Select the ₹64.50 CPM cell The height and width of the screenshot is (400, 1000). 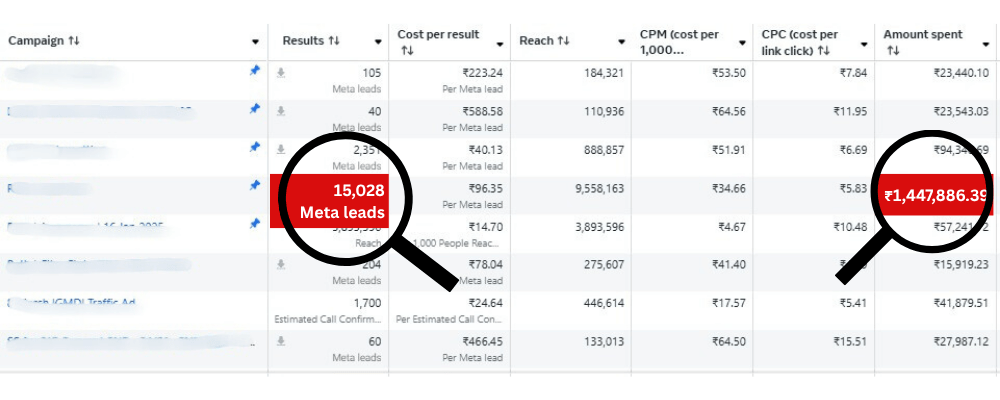[x=729, y=341]
